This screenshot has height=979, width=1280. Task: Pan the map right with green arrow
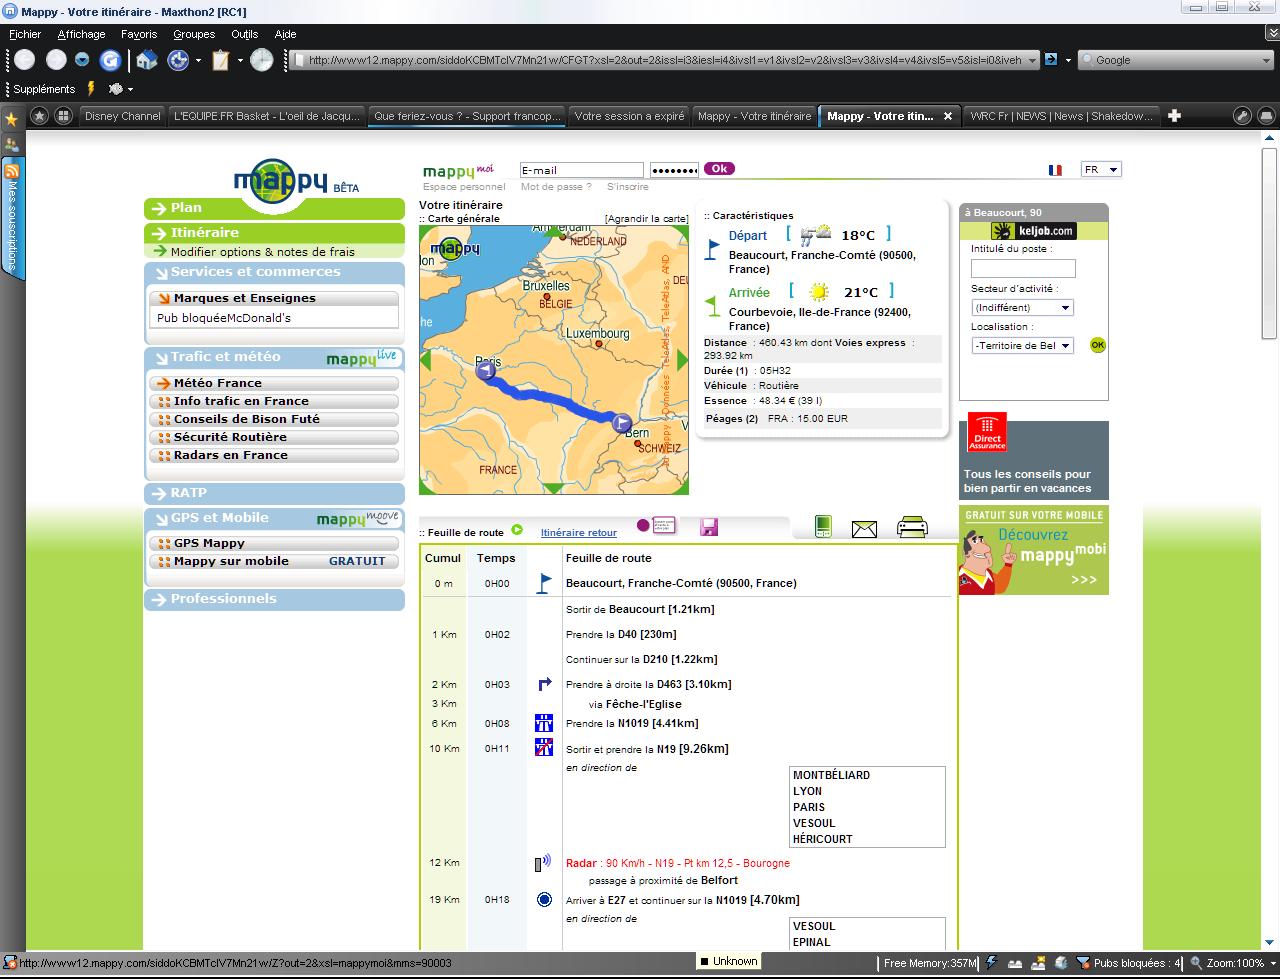[682, 361]
